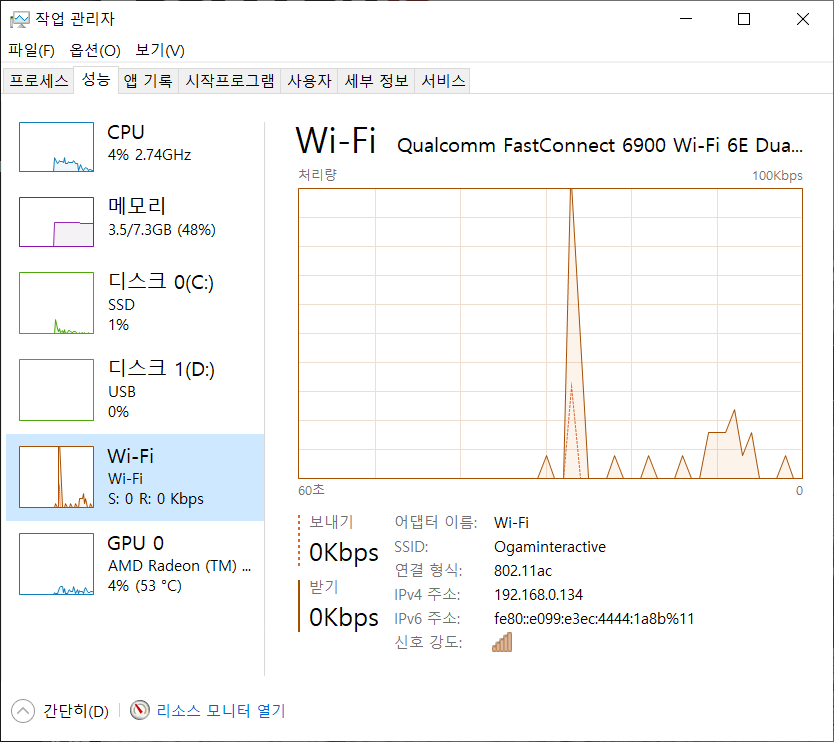This screenshot has height=742, width=834.
Task: Select the CPU mini graph thumbnail
Action: click(56, 146)
